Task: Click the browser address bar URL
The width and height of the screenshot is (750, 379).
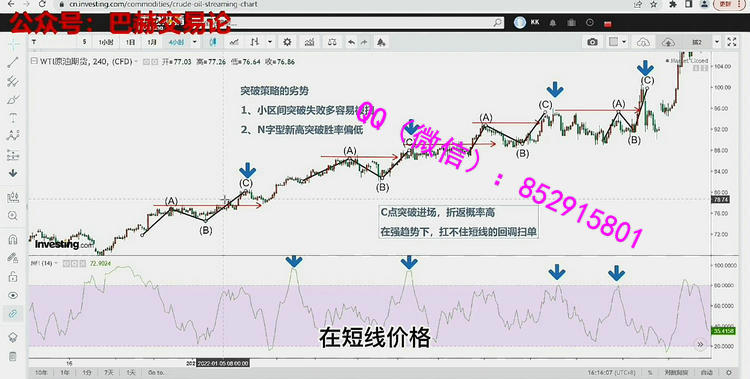Action: pyautogui.click(x=163, y=4)
